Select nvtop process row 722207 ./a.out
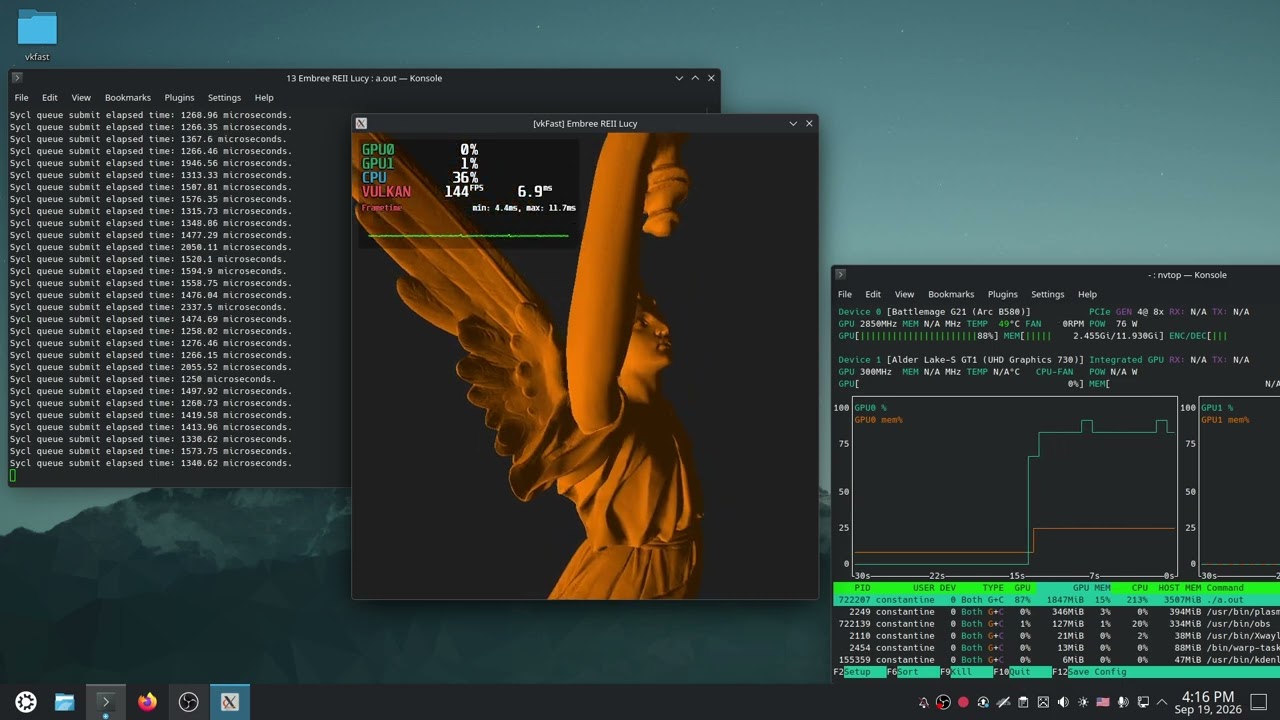This screenshot has height=720, width=1280. tap(1056, 600)
